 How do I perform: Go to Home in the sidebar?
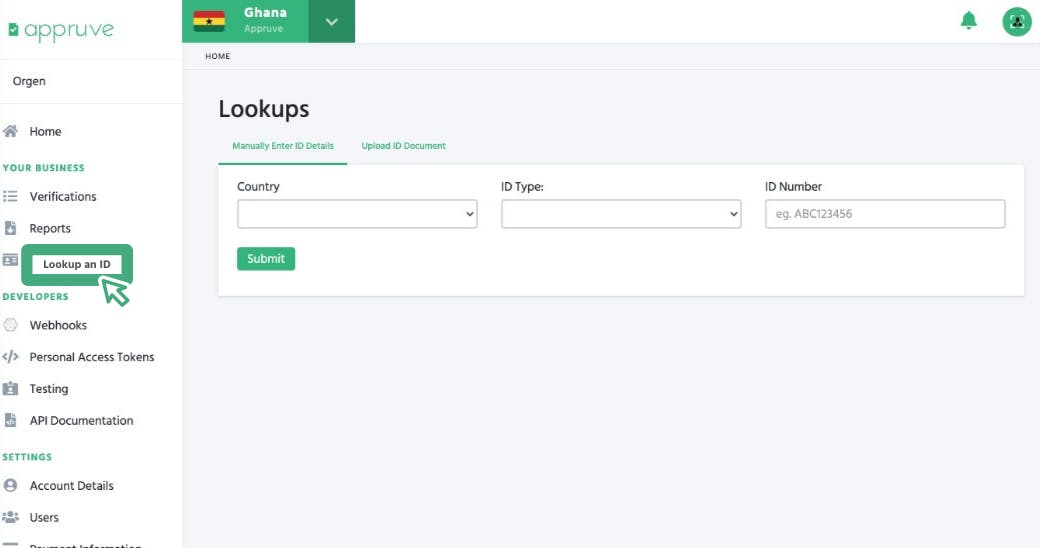click(x=45, y=131)
